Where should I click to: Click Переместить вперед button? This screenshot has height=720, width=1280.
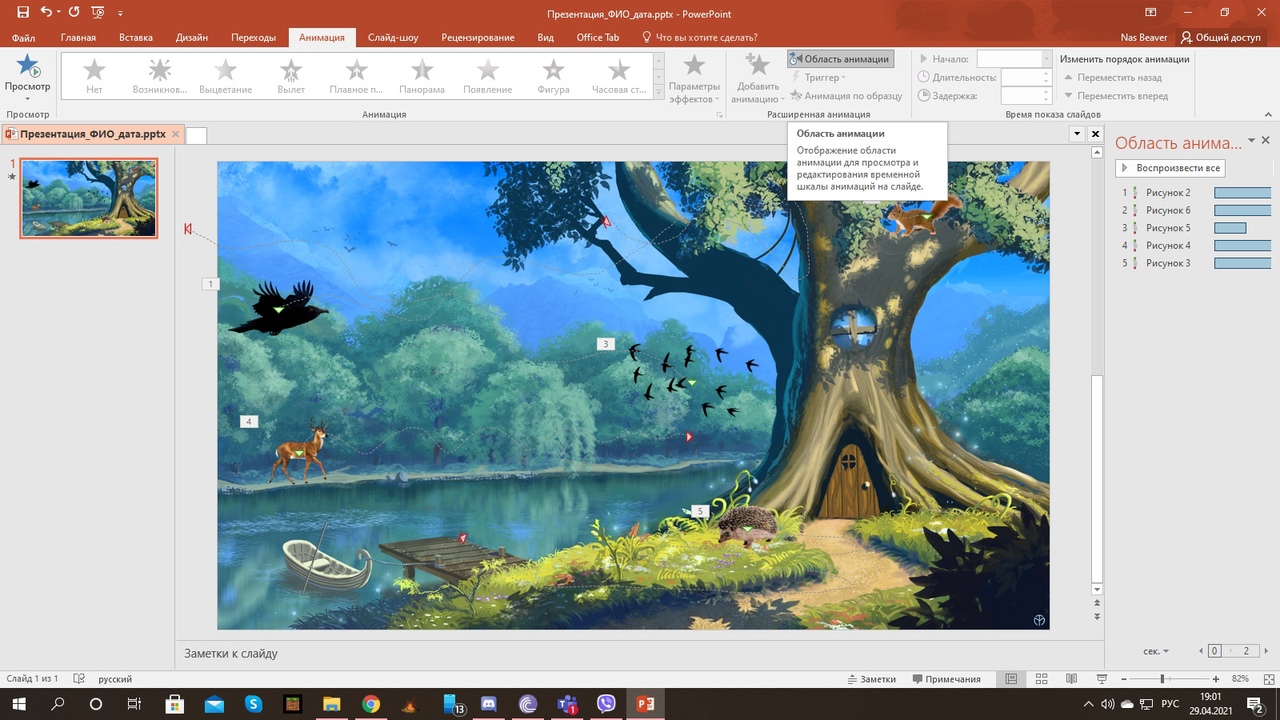(1115, 96)
